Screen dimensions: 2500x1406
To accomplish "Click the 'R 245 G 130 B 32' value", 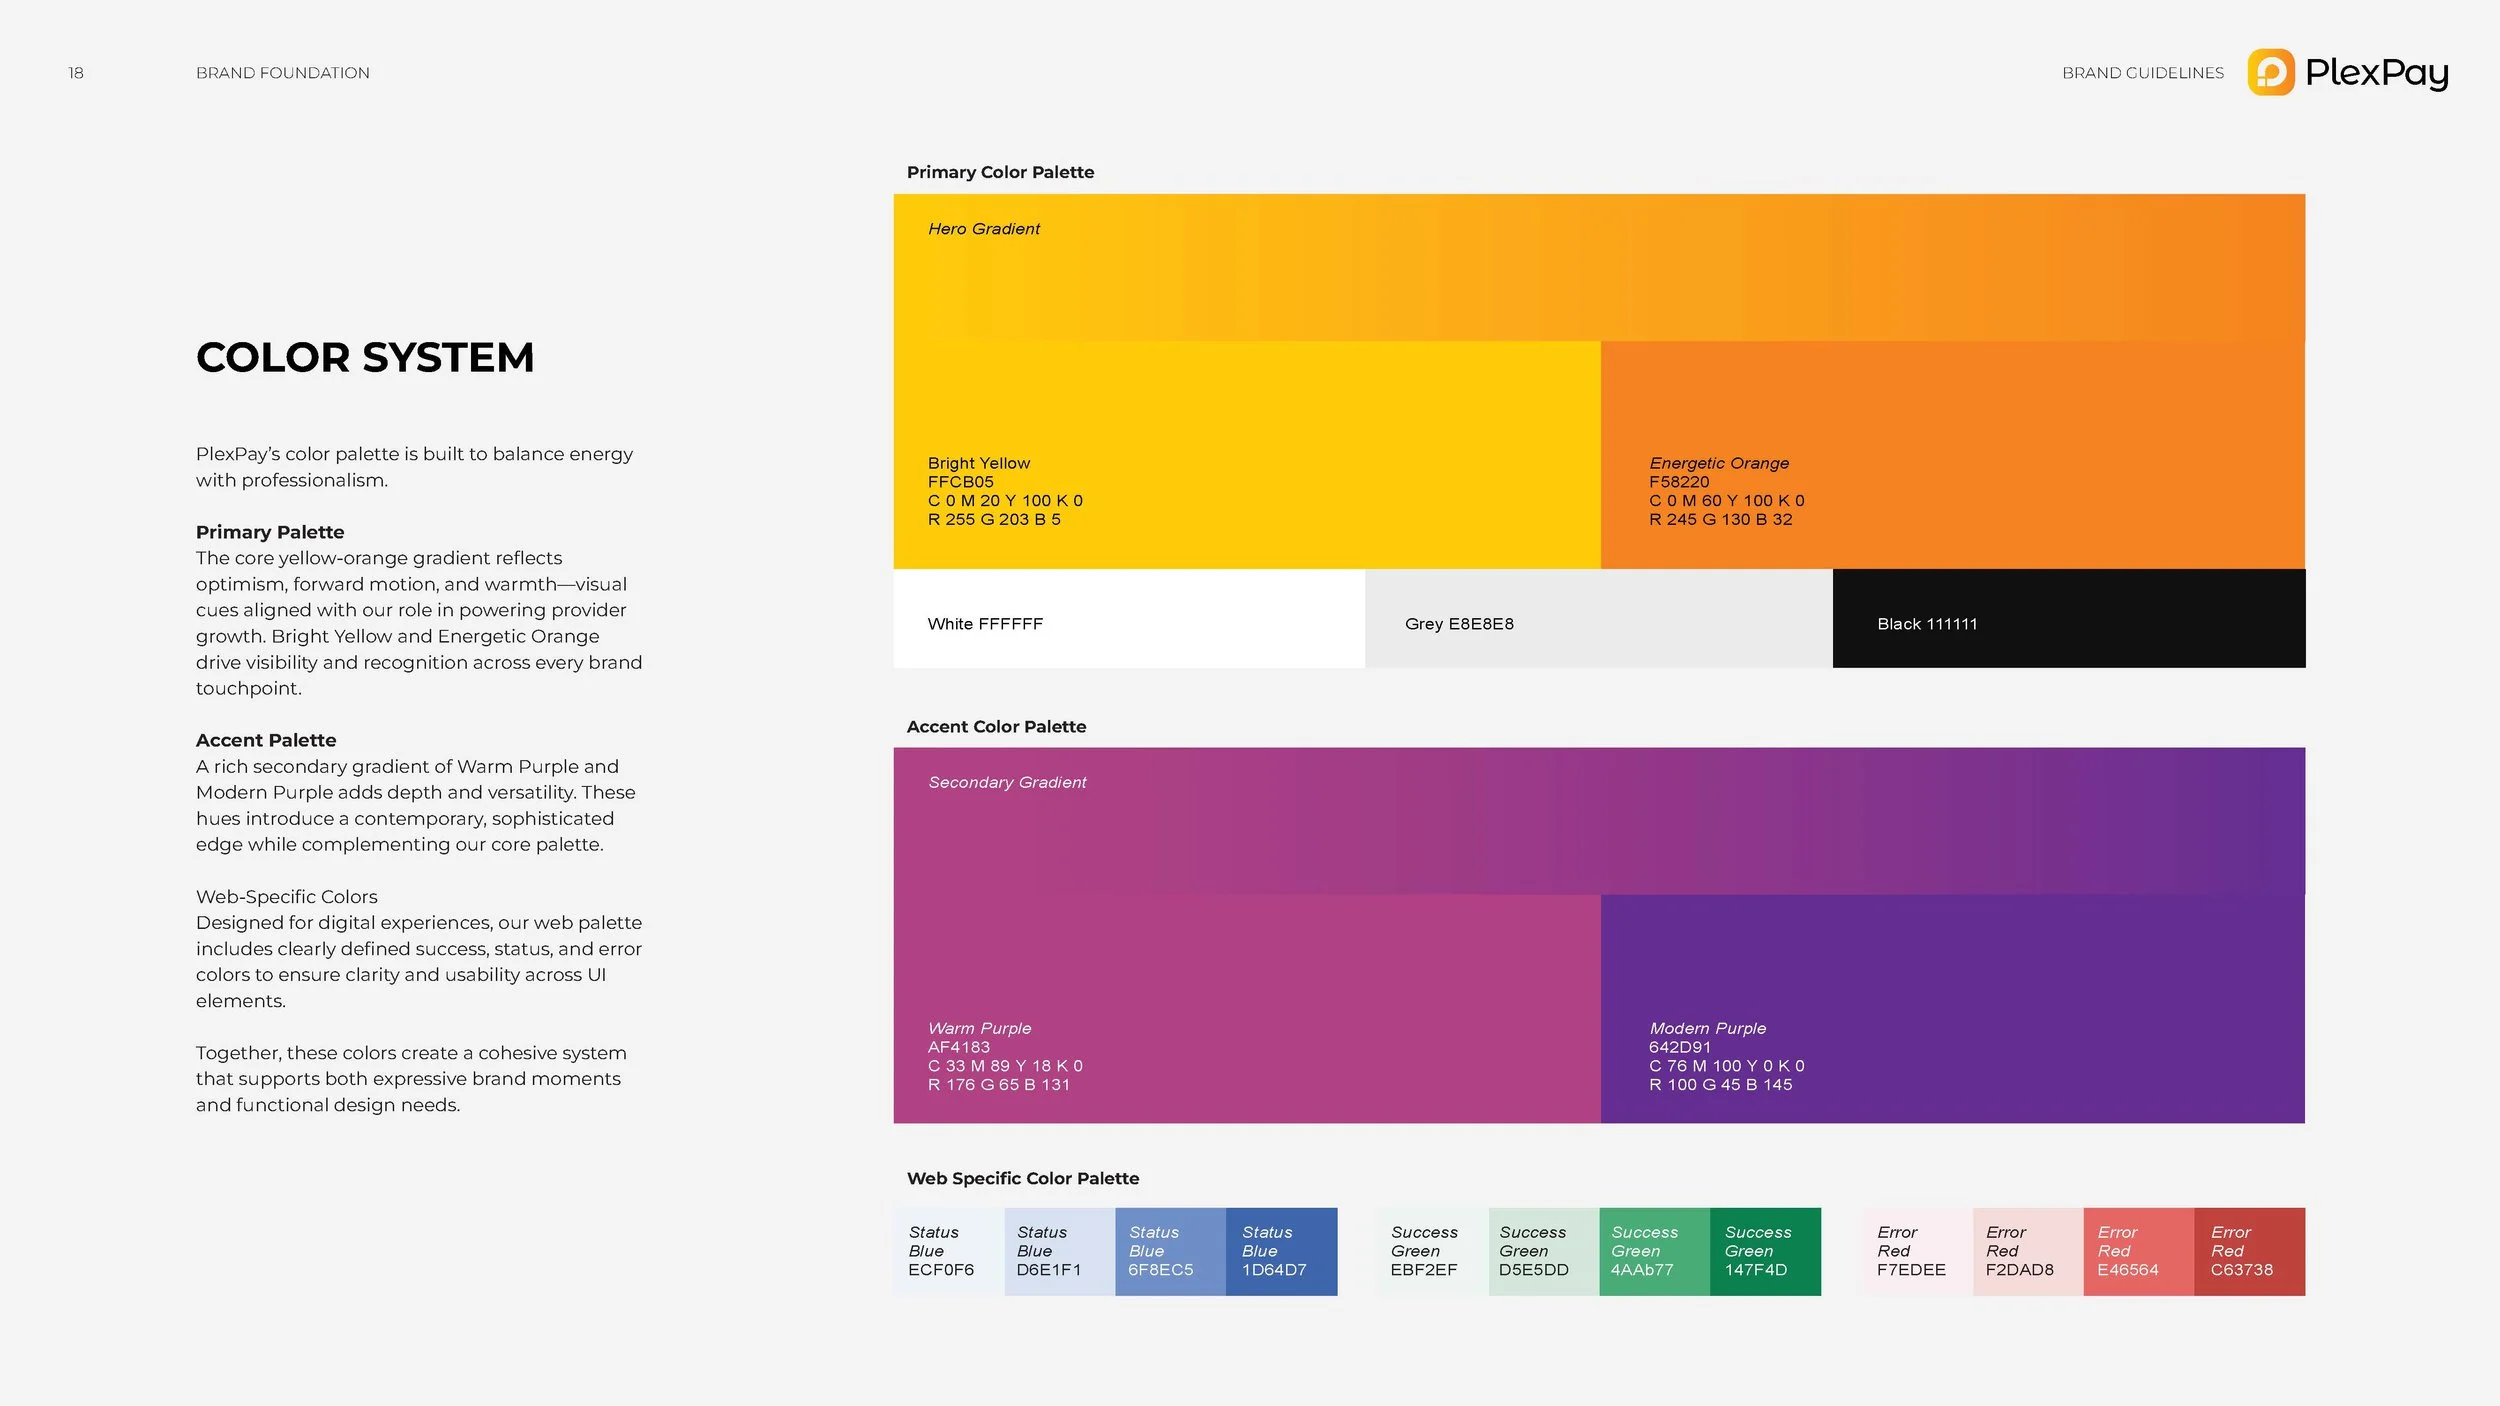I will click(1721, 519).
